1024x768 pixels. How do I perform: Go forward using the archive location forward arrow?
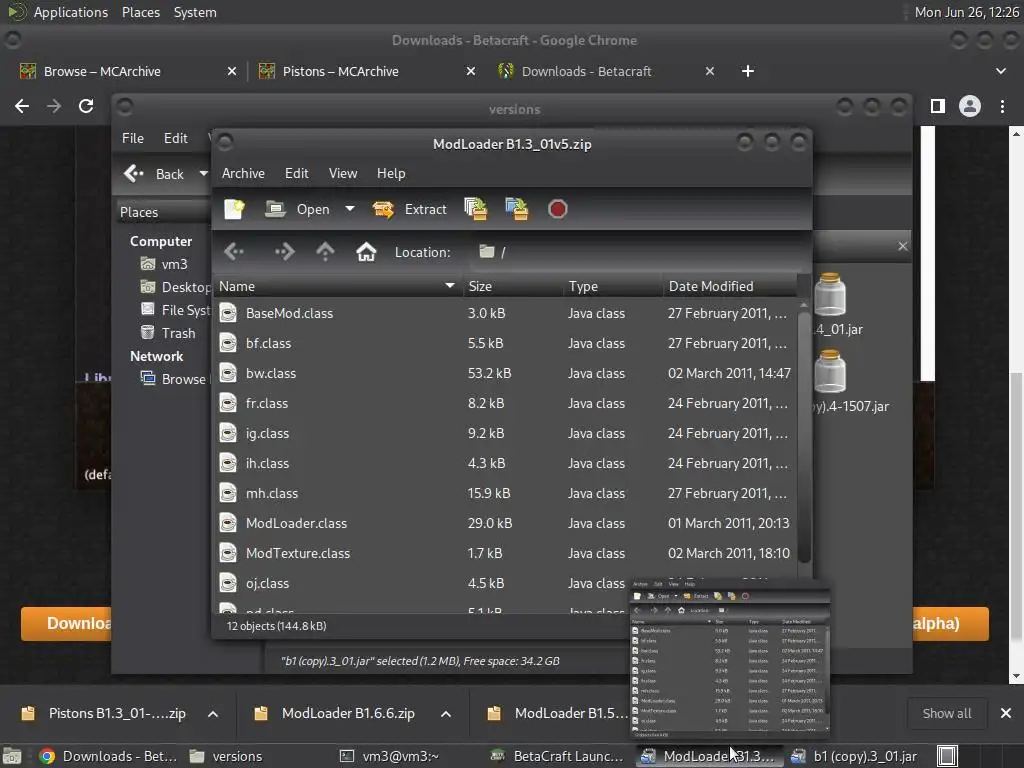pyautogui.click(x=284, y=251)
